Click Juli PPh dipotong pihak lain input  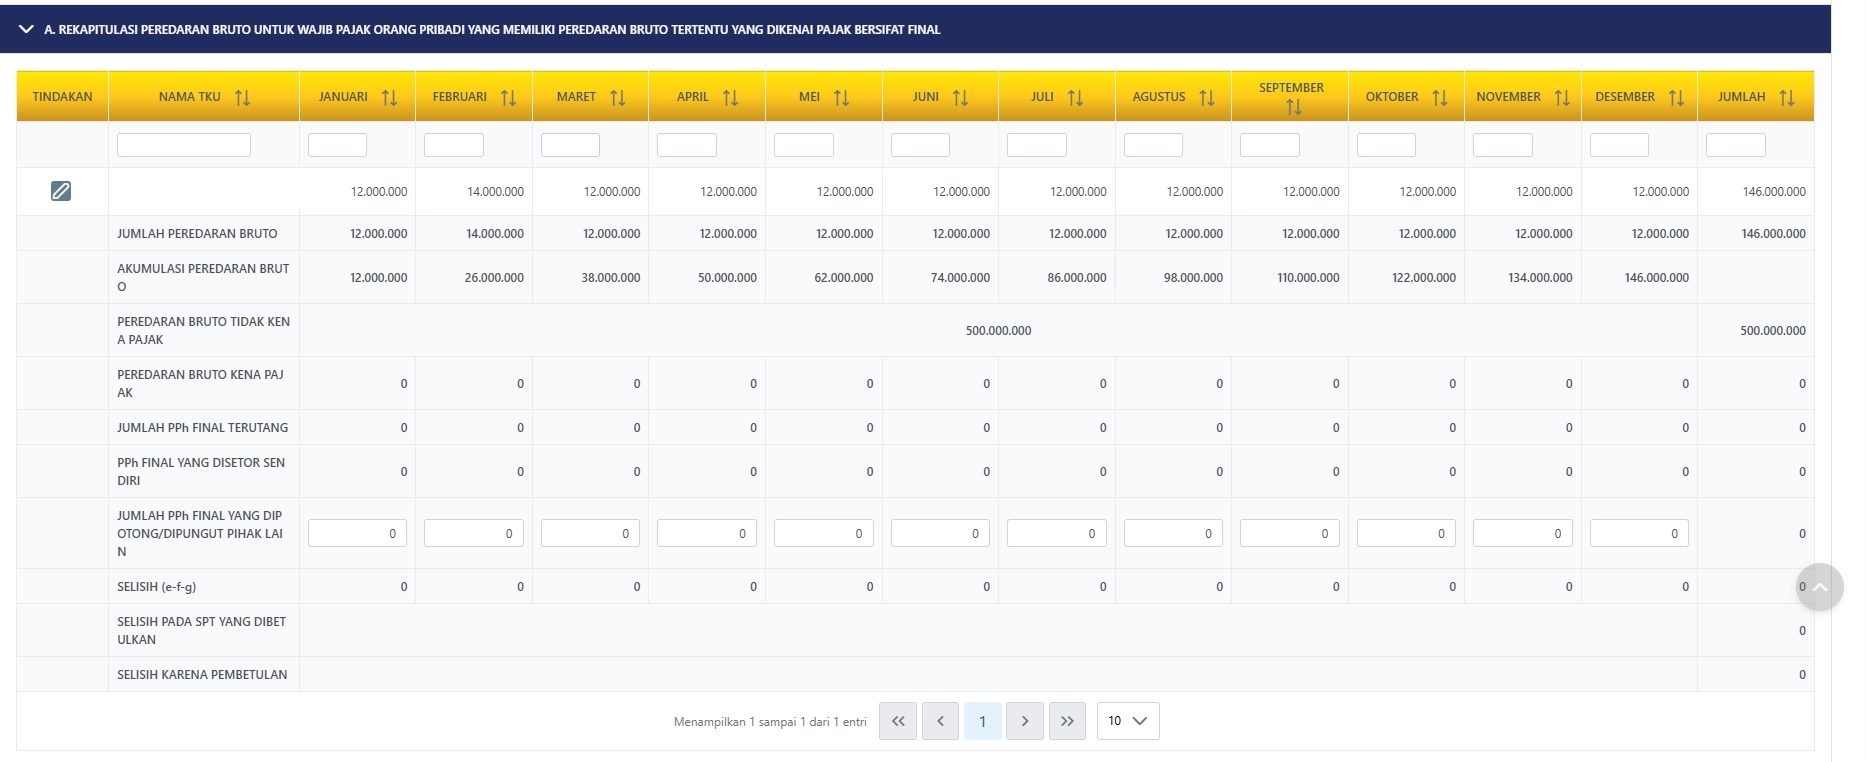pyautogui.click(x=1057, y=533)
